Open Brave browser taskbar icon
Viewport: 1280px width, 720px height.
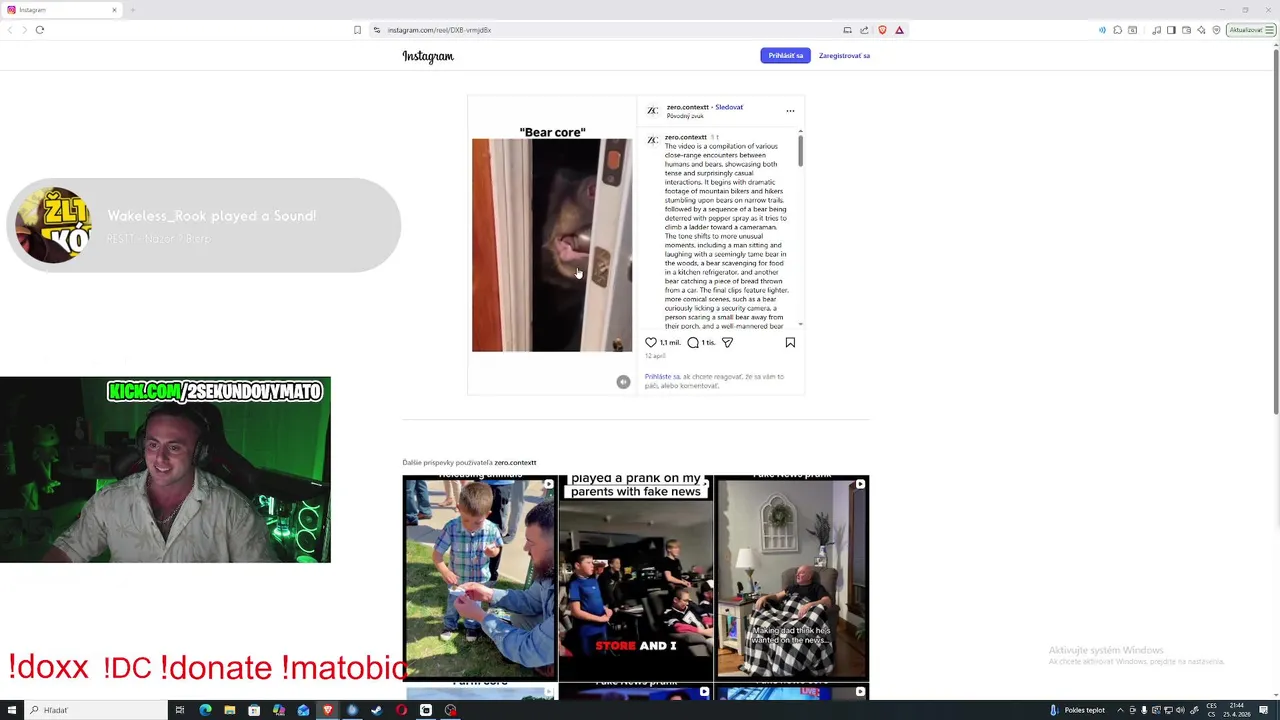pyautogui.click(x=327, y=710)
